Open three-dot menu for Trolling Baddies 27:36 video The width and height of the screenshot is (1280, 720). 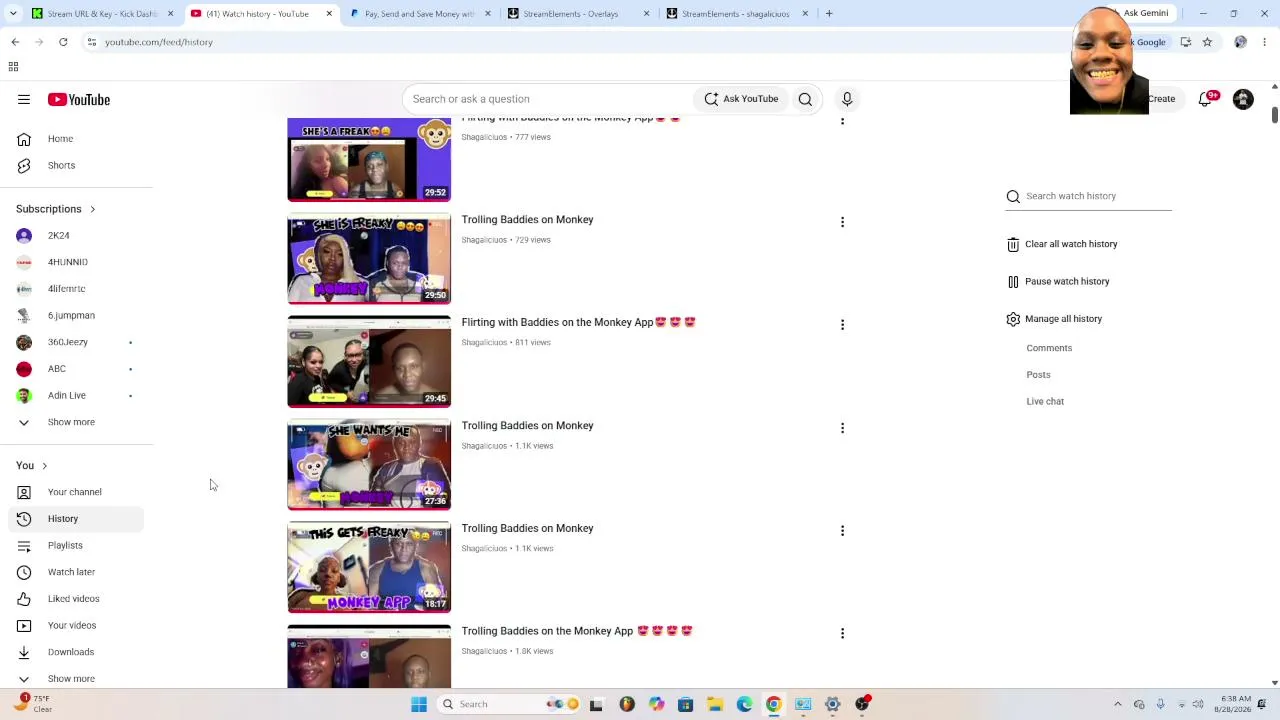pos(842,428)
